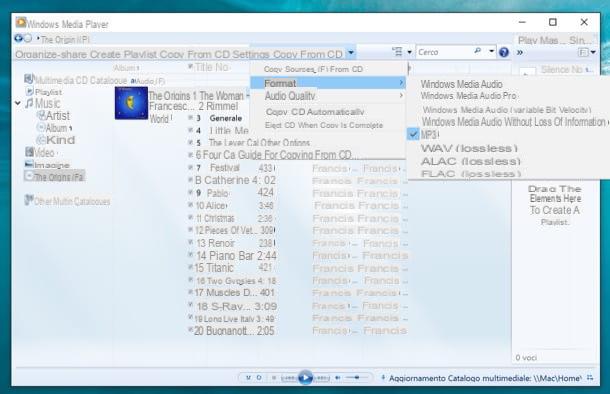Click the Title column header arrow
Viewport: 610px width, 394px height.
click(190, 67)
